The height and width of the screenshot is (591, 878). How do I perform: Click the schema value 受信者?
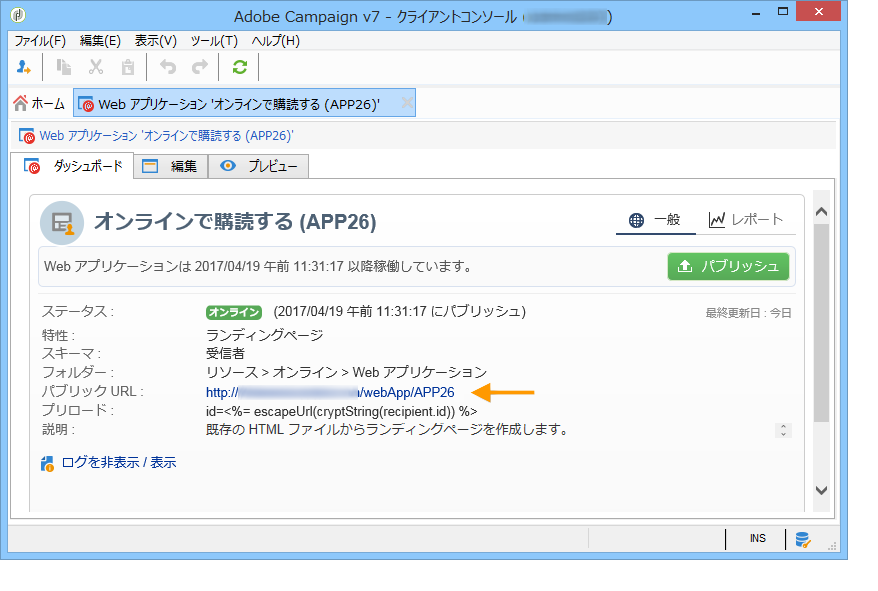225,353
